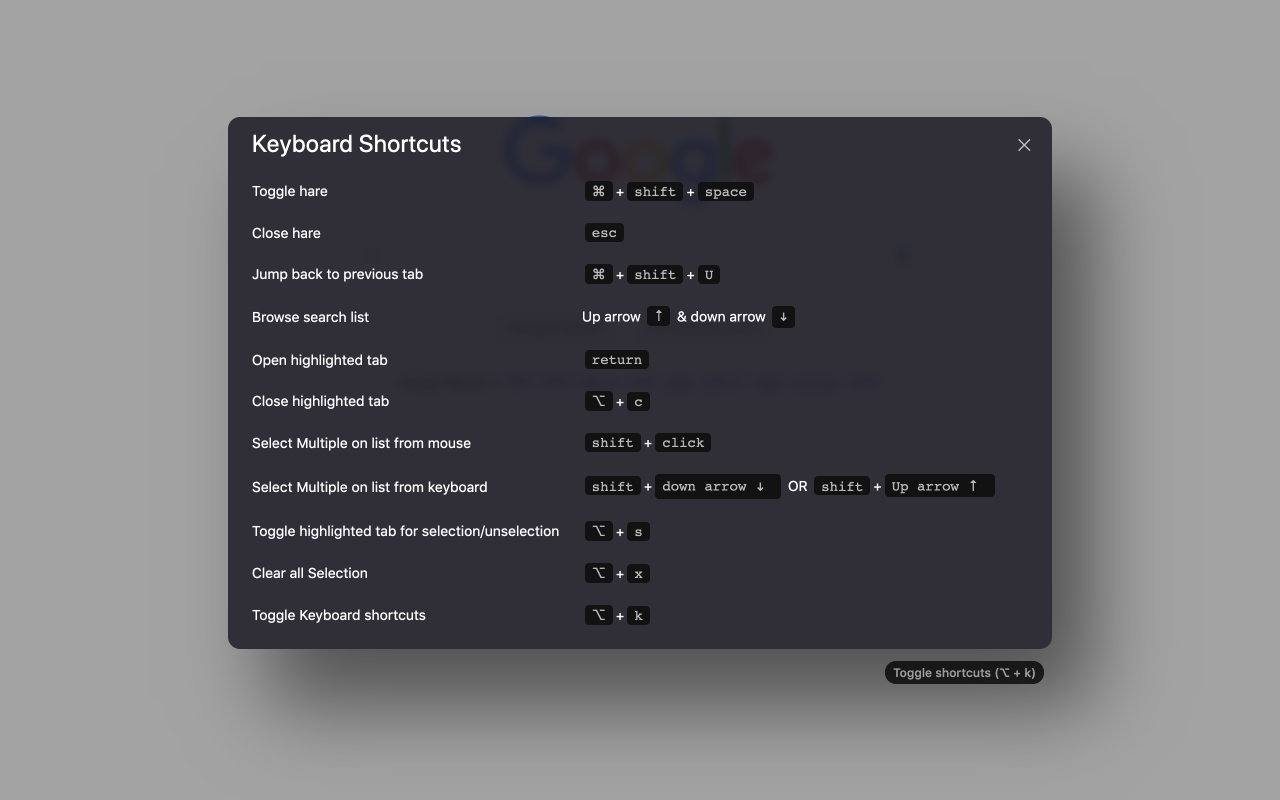Click the x key badge for Clear all Selection
This screenshot has width=1280, height=800.
(638, 574)
